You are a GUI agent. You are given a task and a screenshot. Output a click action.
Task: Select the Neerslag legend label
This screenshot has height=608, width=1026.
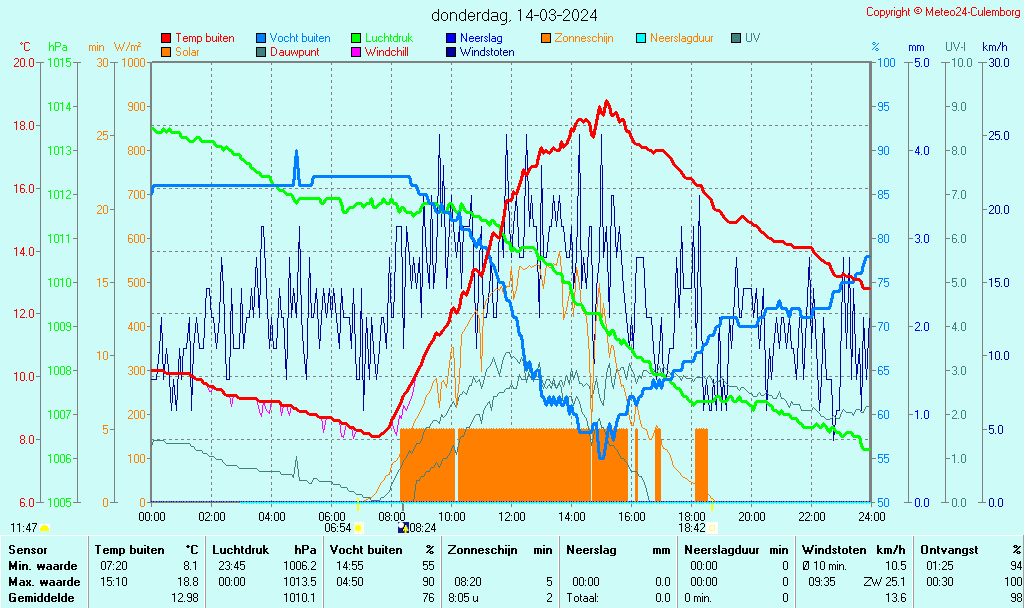tap(480, 38)
